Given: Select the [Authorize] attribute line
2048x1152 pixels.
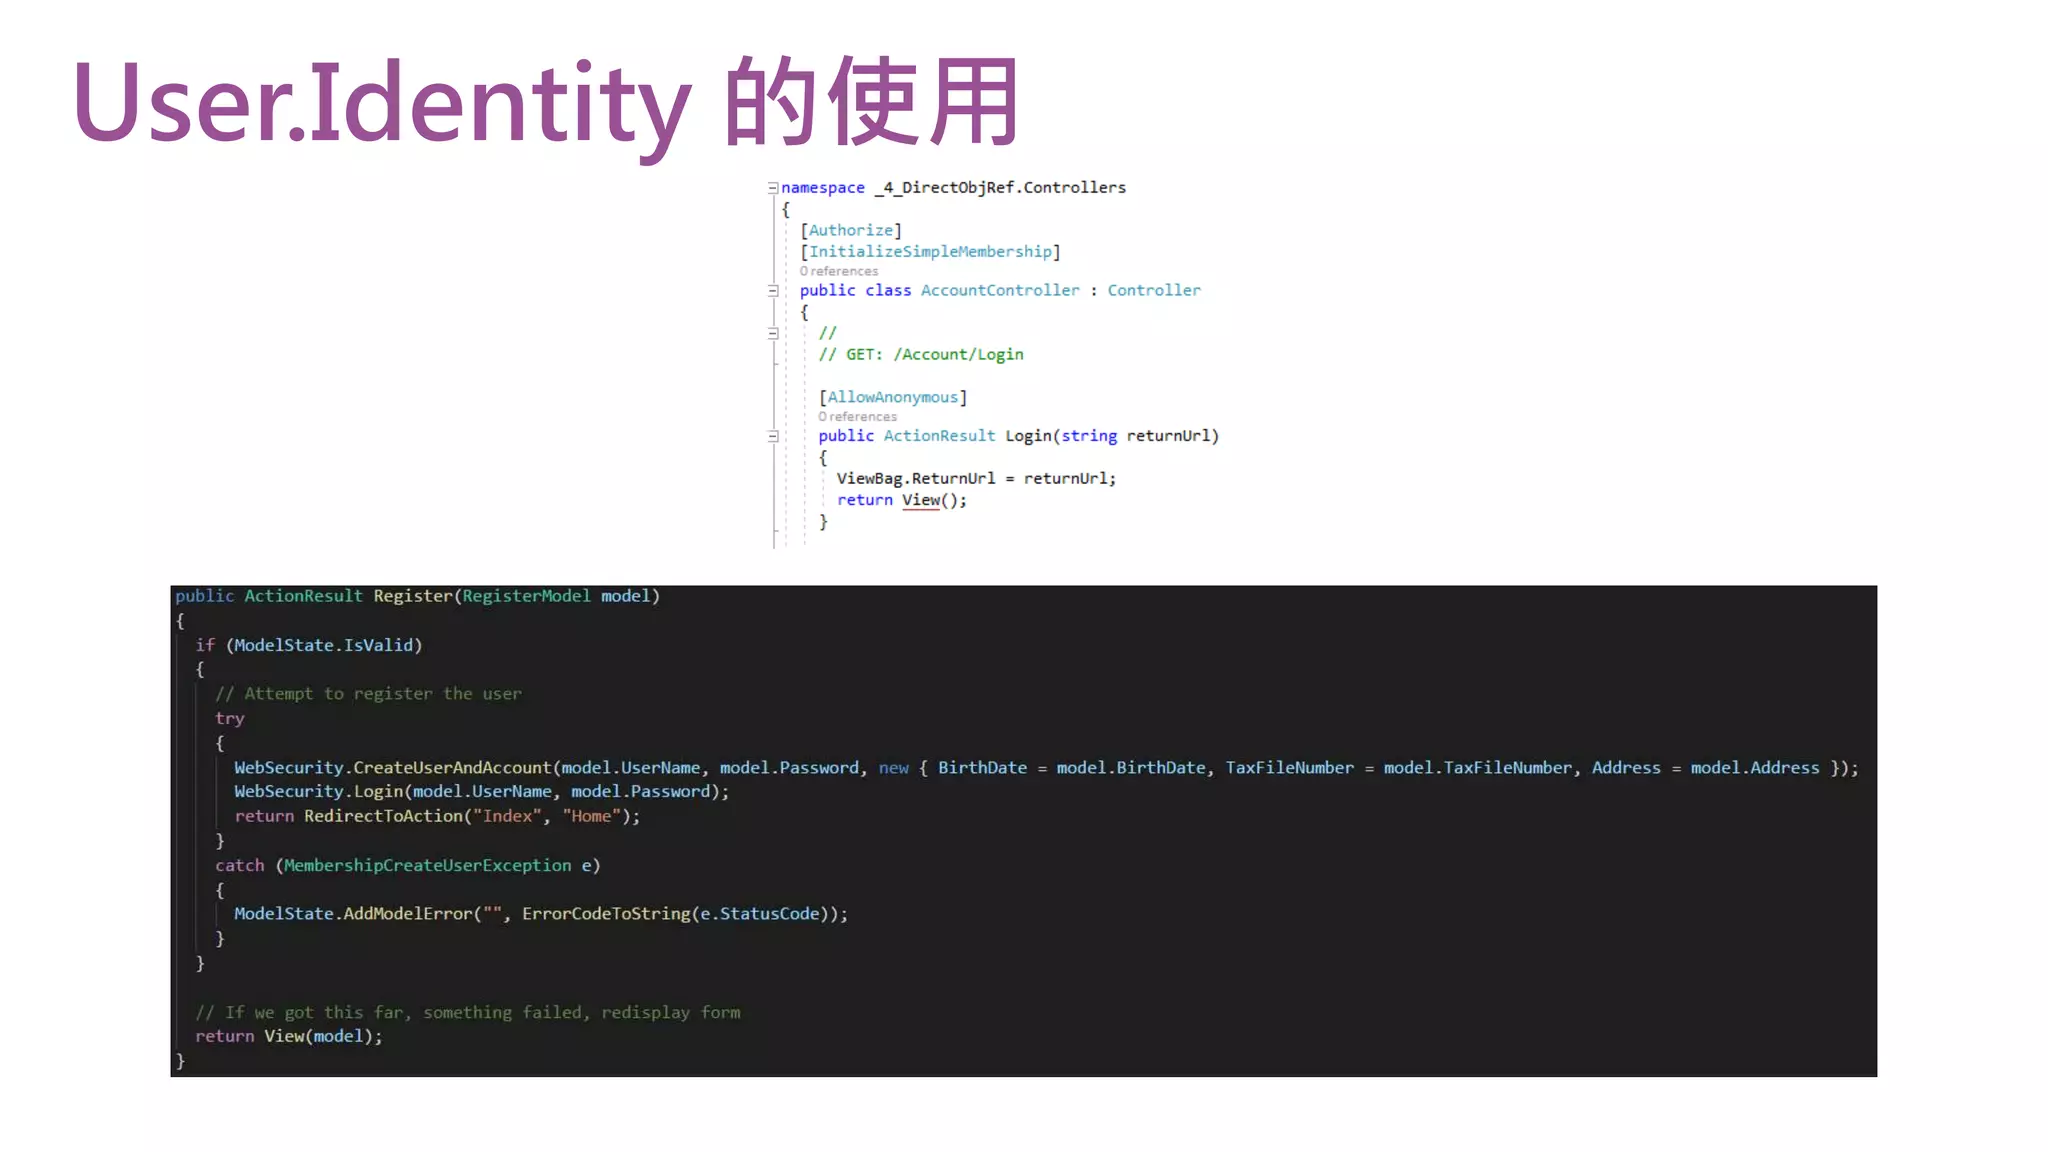Looking at the screenshot, I should pos(851,230).
